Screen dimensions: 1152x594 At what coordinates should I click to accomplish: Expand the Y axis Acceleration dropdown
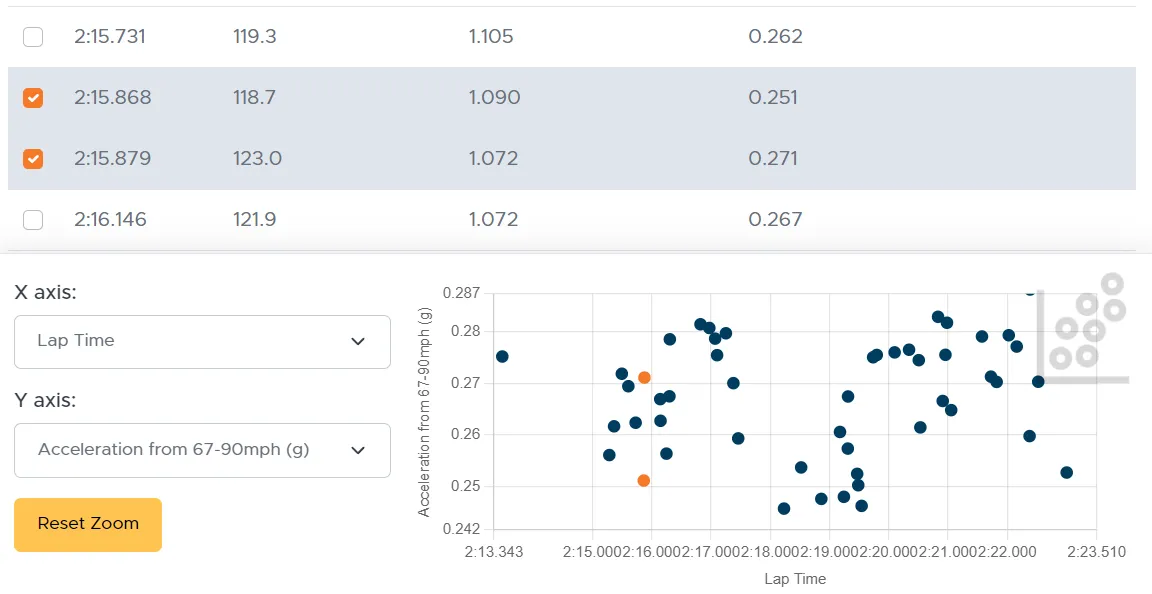tap(202, 450)
